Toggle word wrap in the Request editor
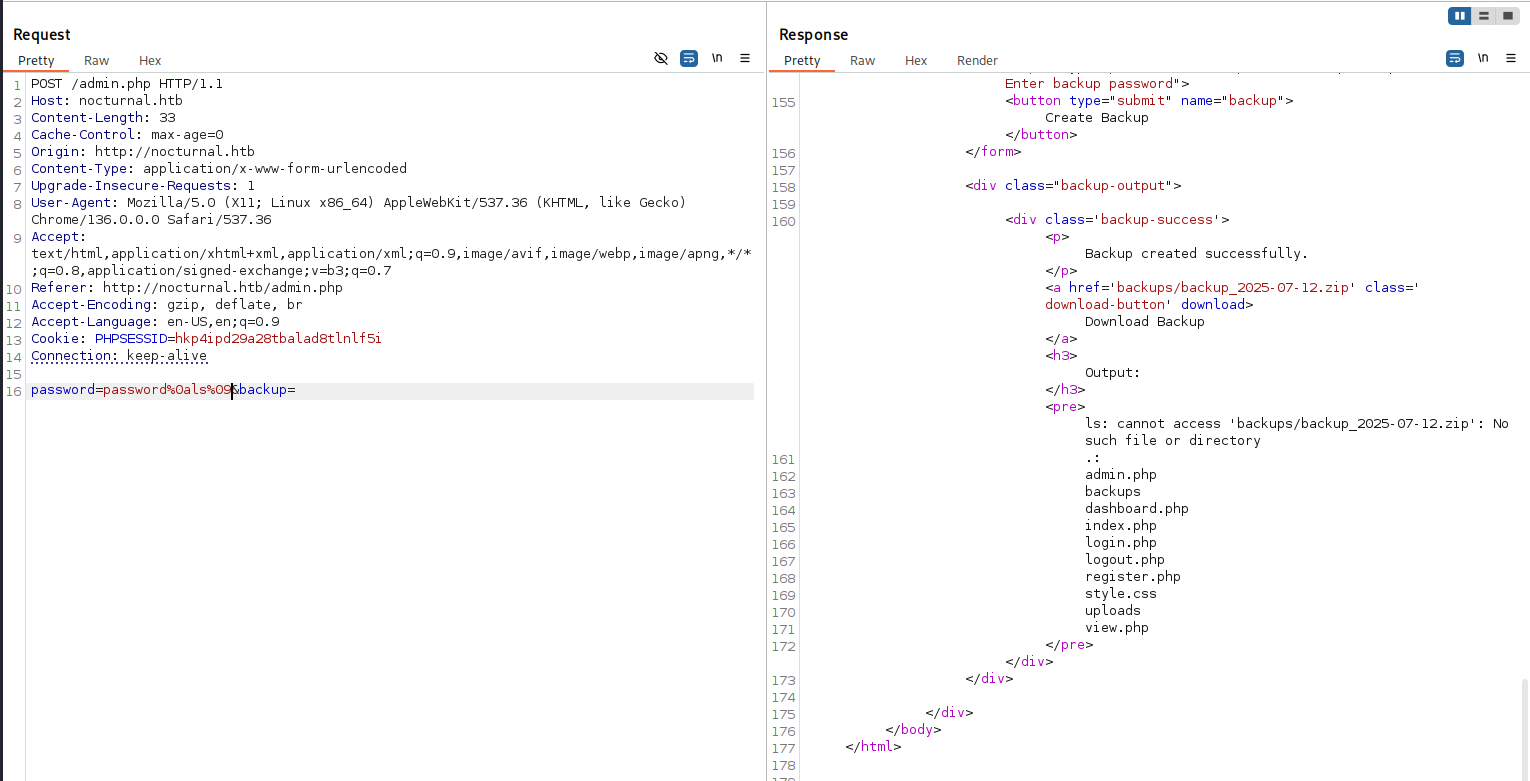1530x781 pixels. [688, 58]
